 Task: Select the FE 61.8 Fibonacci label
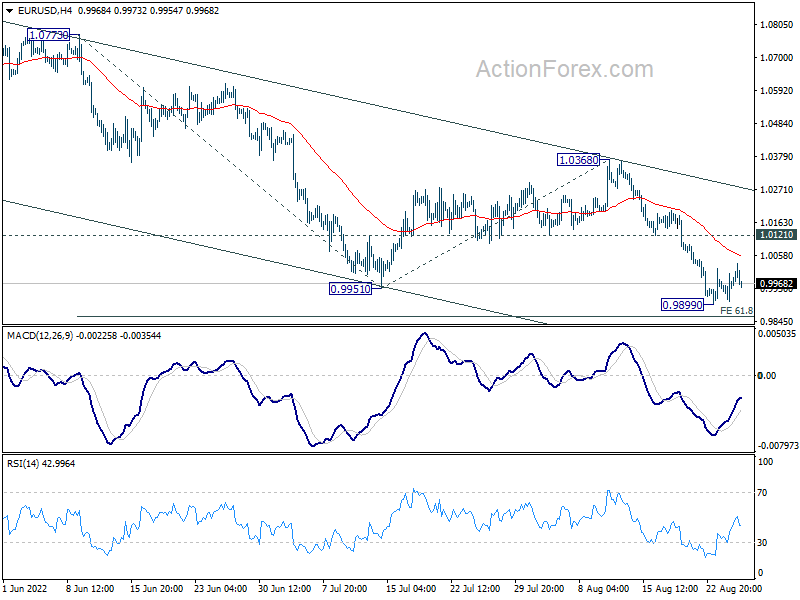point(736,310)
